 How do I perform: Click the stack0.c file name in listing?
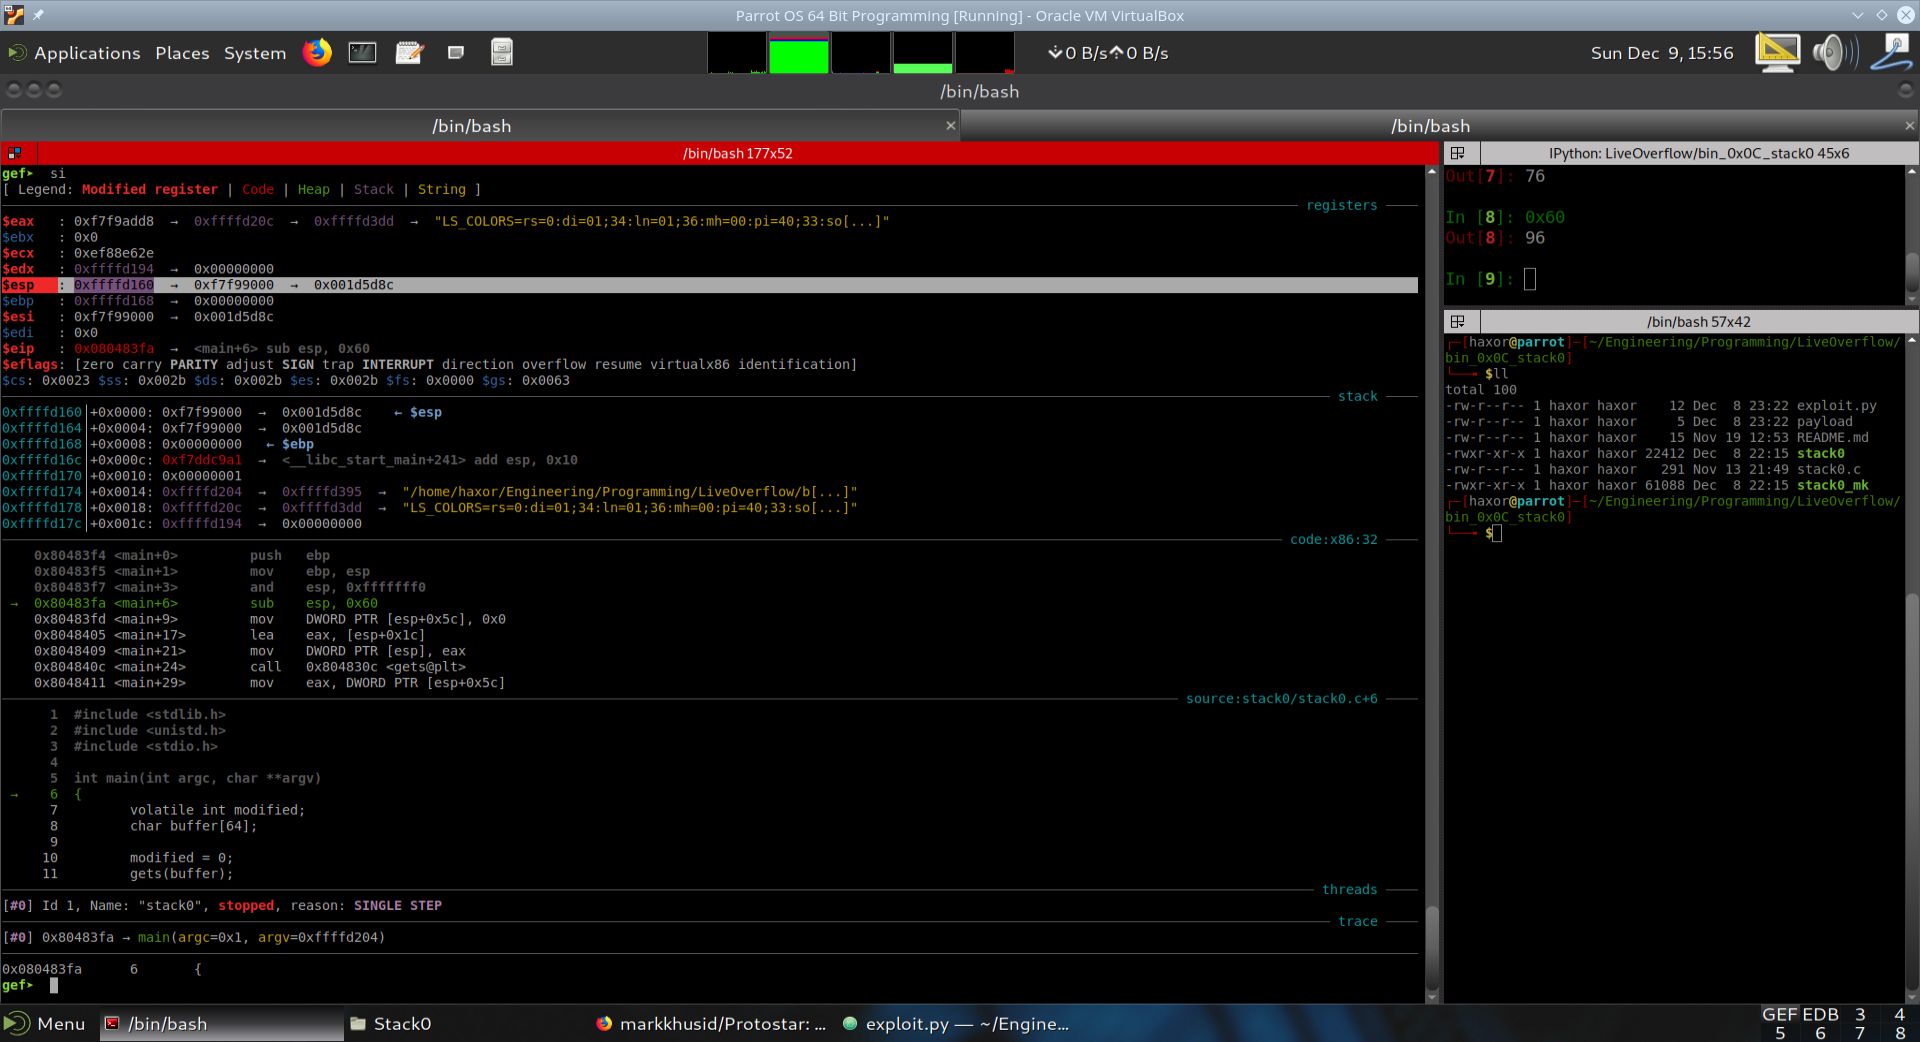1828,469
